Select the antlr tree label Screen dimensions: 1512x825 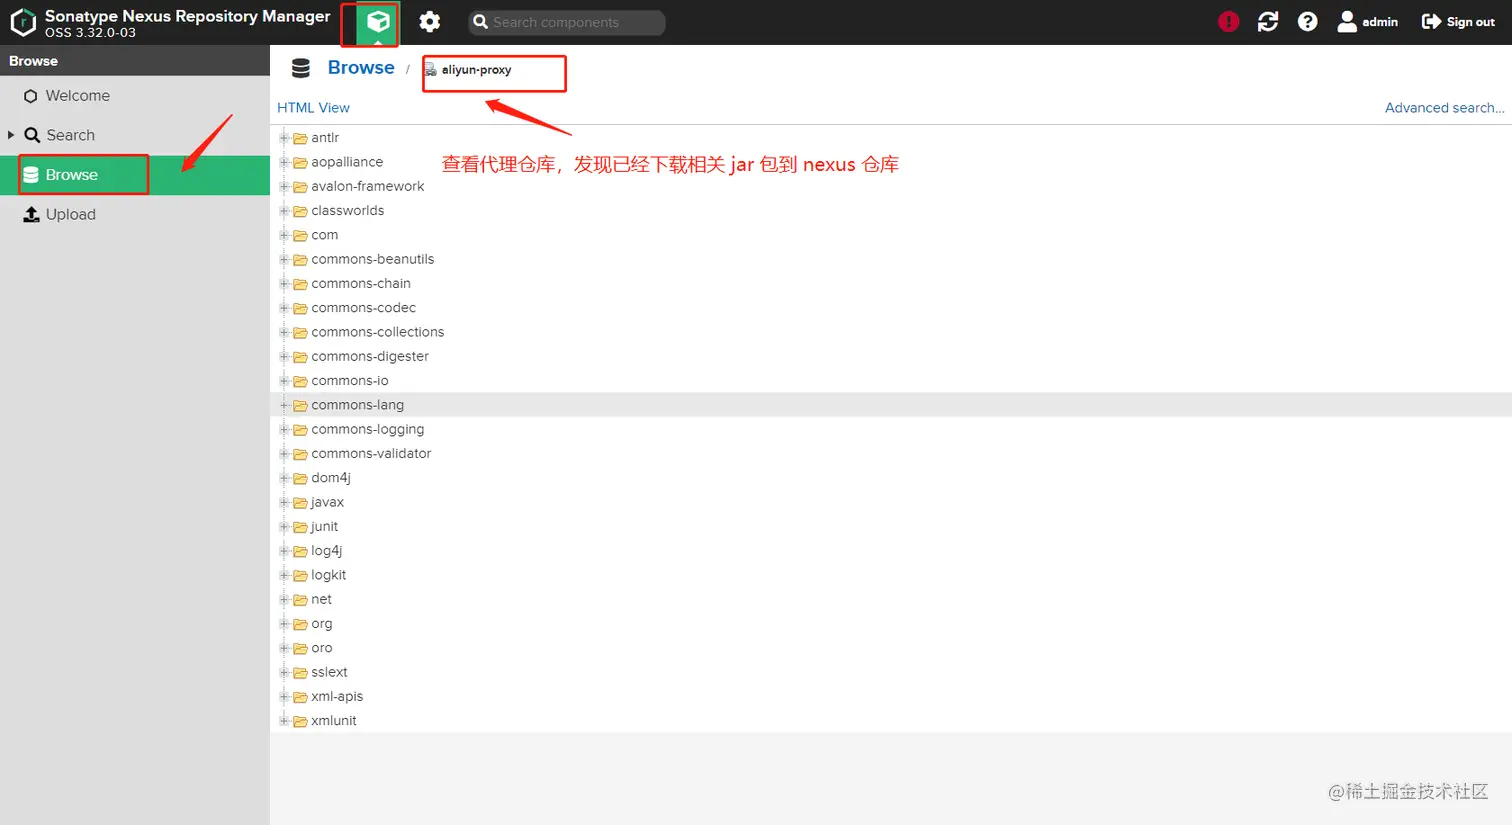click(x=325, y=138)
